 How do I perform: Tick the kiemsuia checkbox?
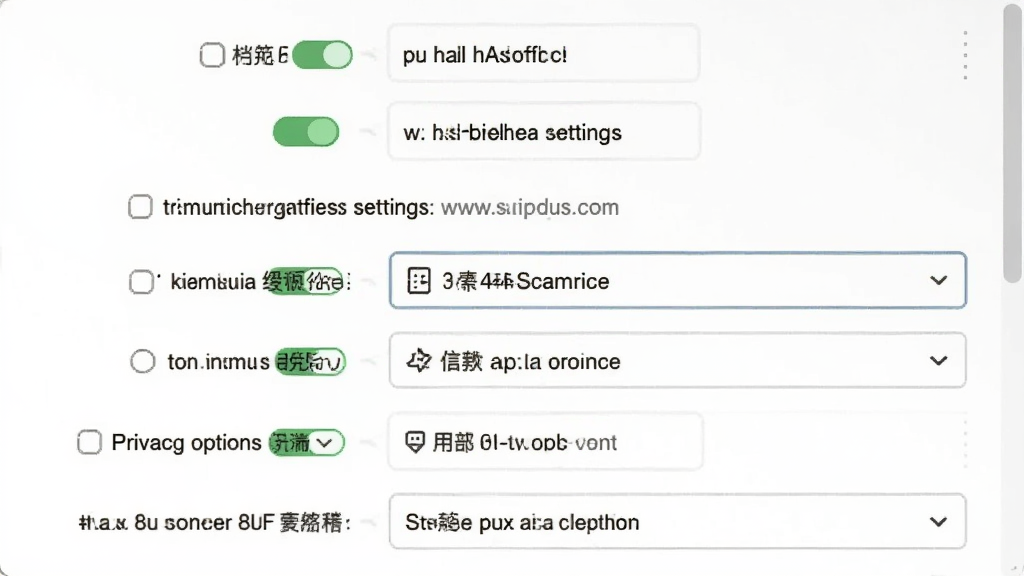click(x=141, y=281)
